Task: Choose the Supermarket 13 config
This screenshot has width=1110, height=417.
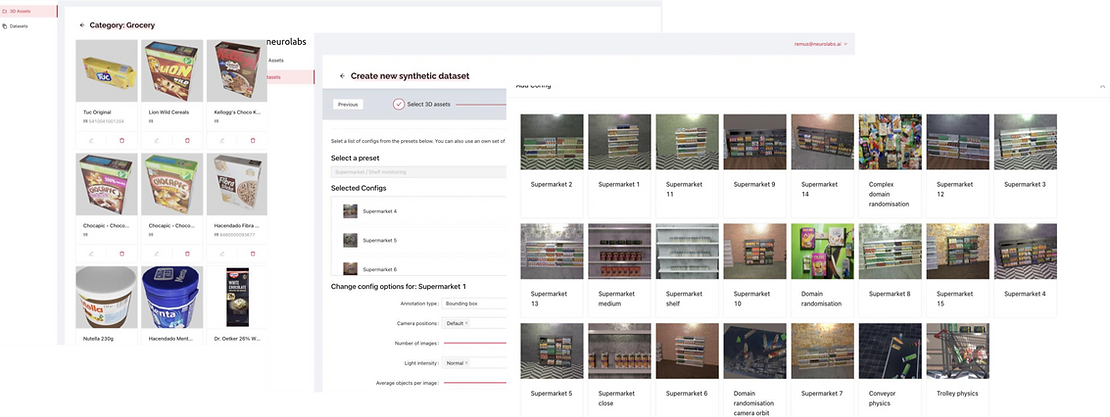Action: pos(551,270)
